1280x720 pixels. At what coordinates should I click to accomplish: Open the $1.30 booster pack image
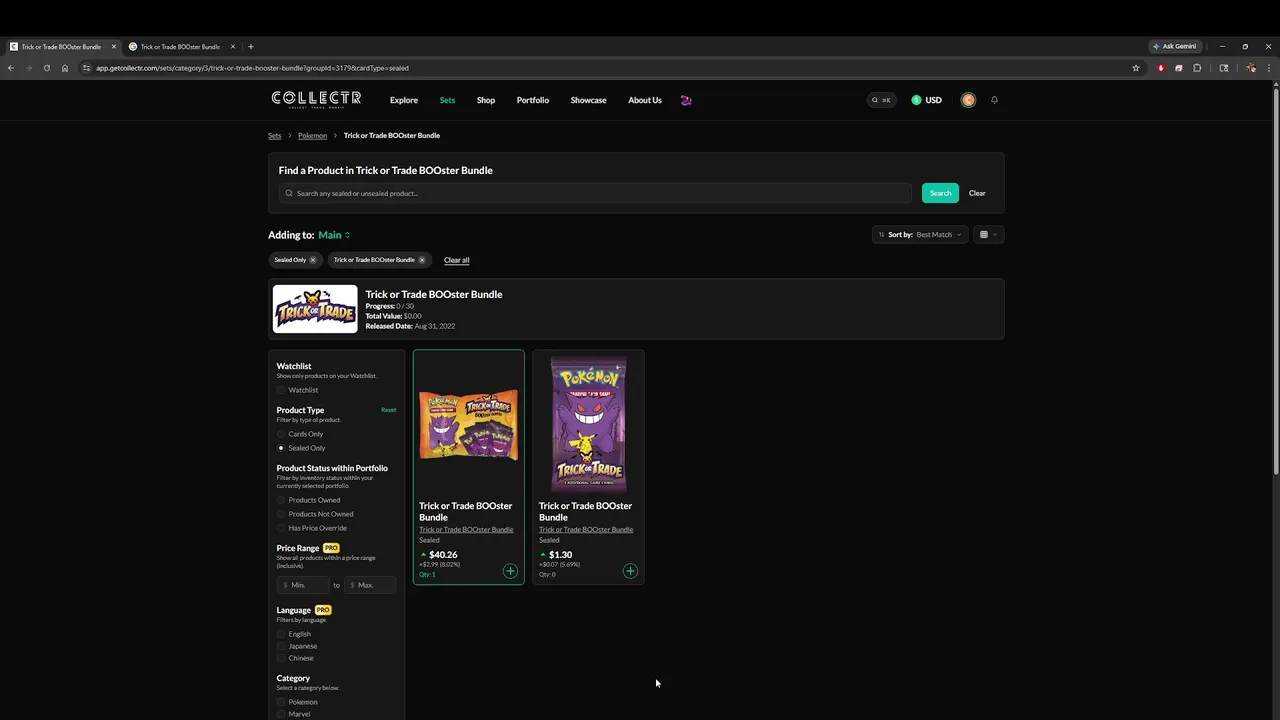click(588, 424)
